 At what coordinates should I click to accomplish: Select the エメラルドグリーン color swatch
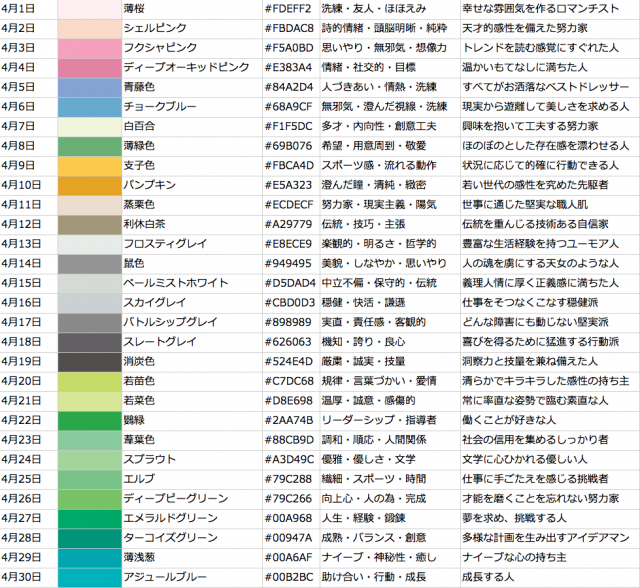point(89,518)
